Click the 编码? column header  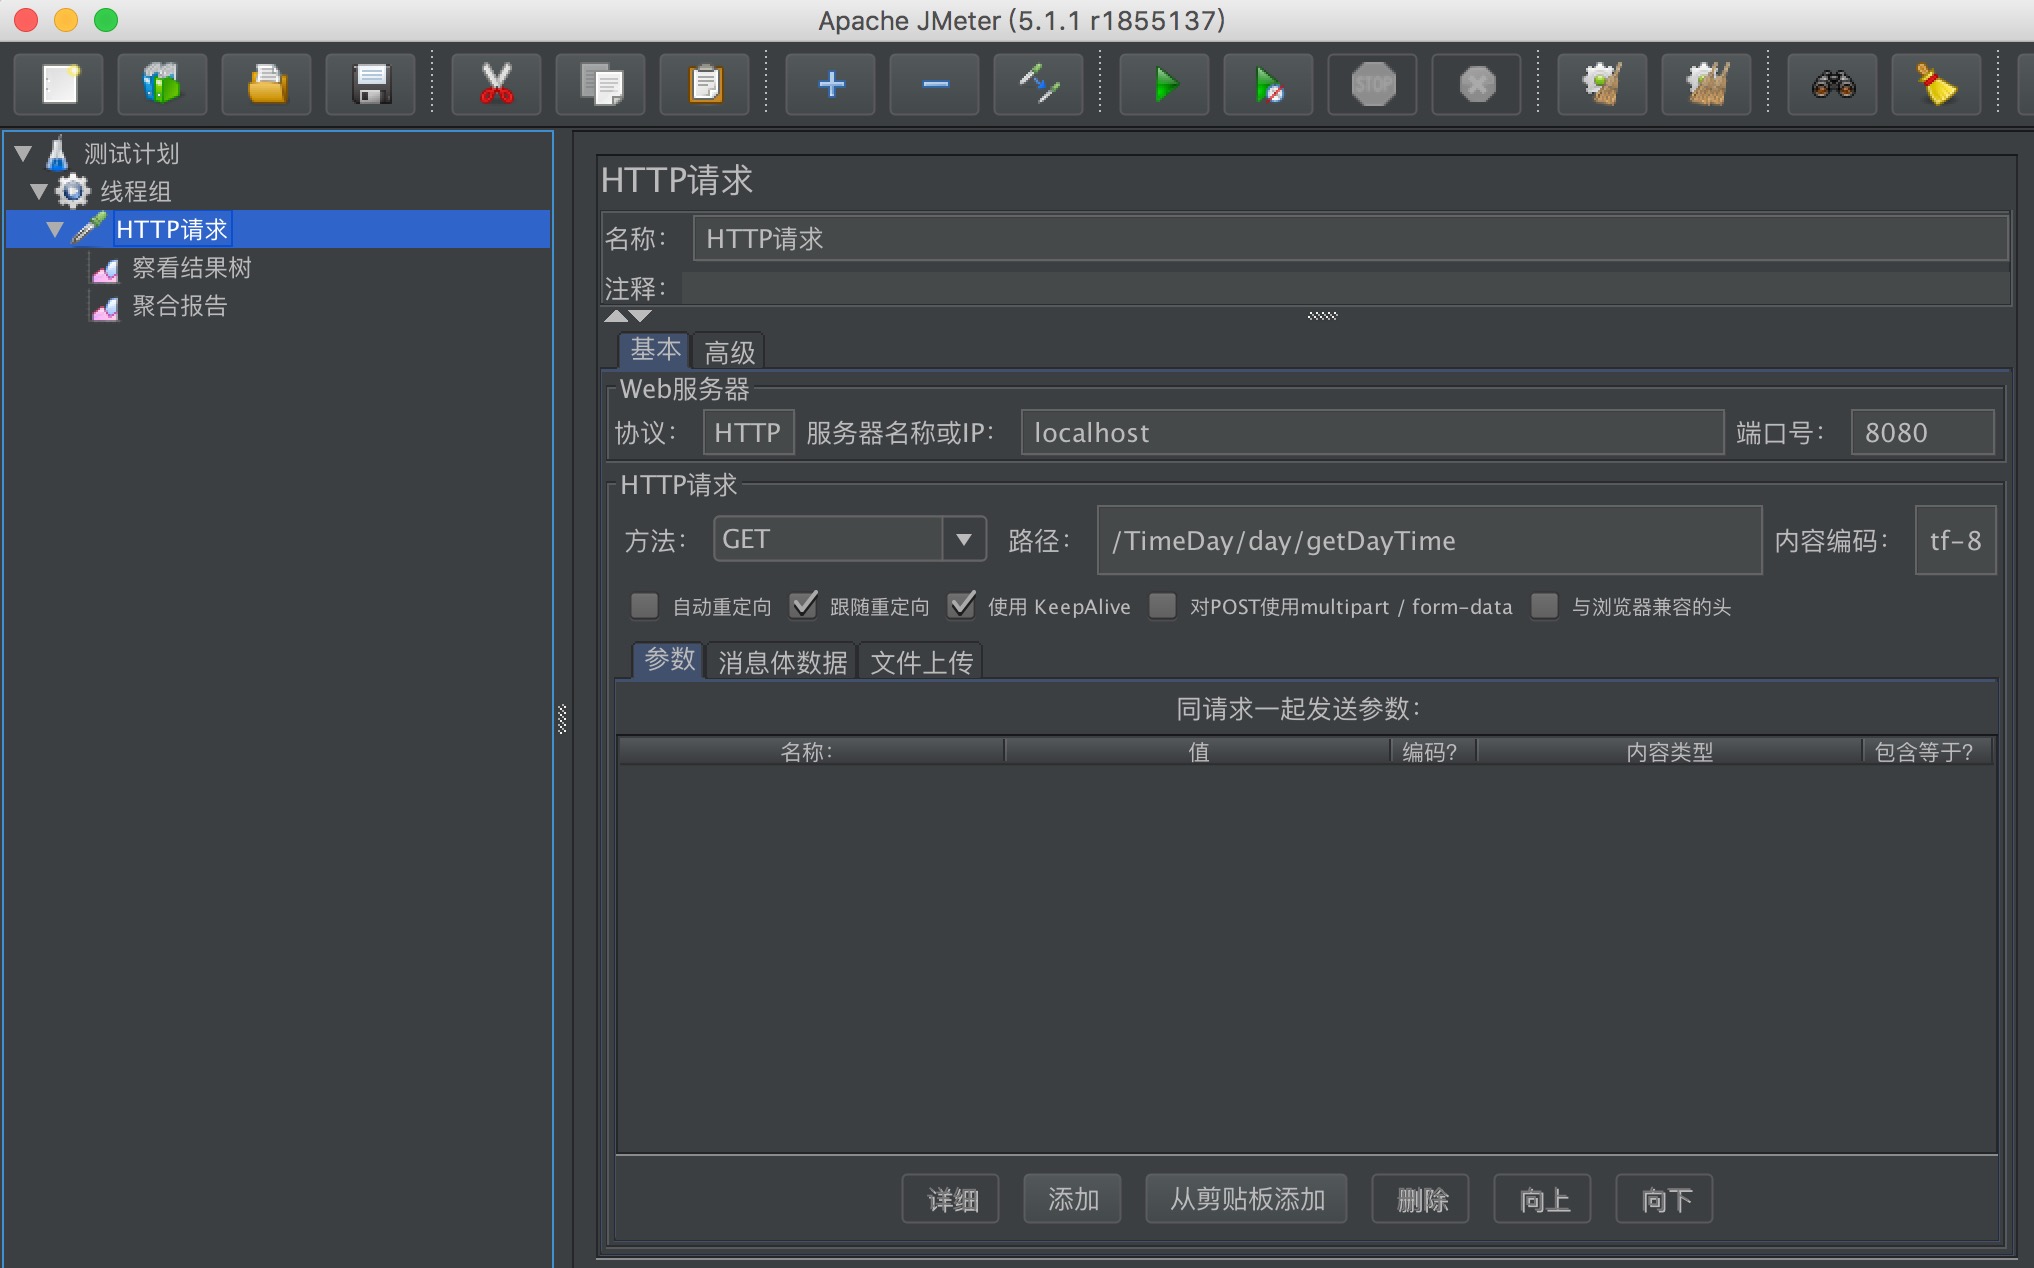[1433, 751]
